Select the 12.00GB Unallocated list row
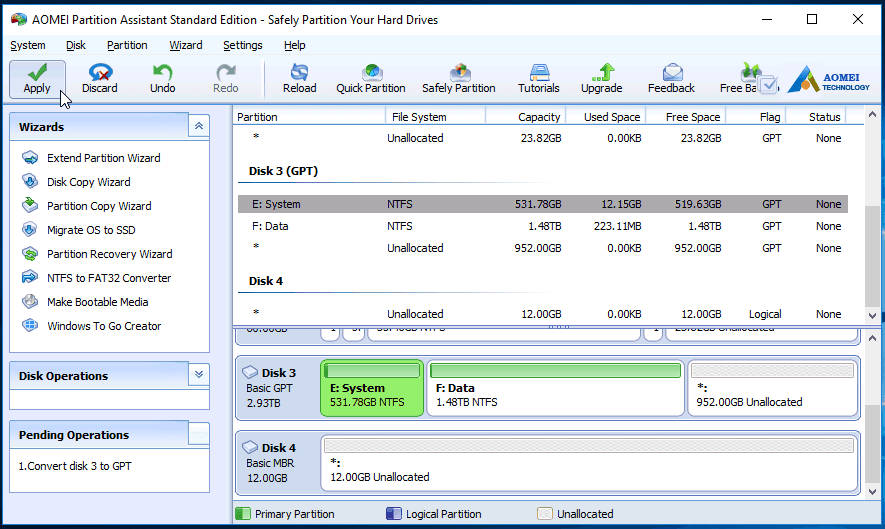The image size is (885, 529). pos(543,314)
